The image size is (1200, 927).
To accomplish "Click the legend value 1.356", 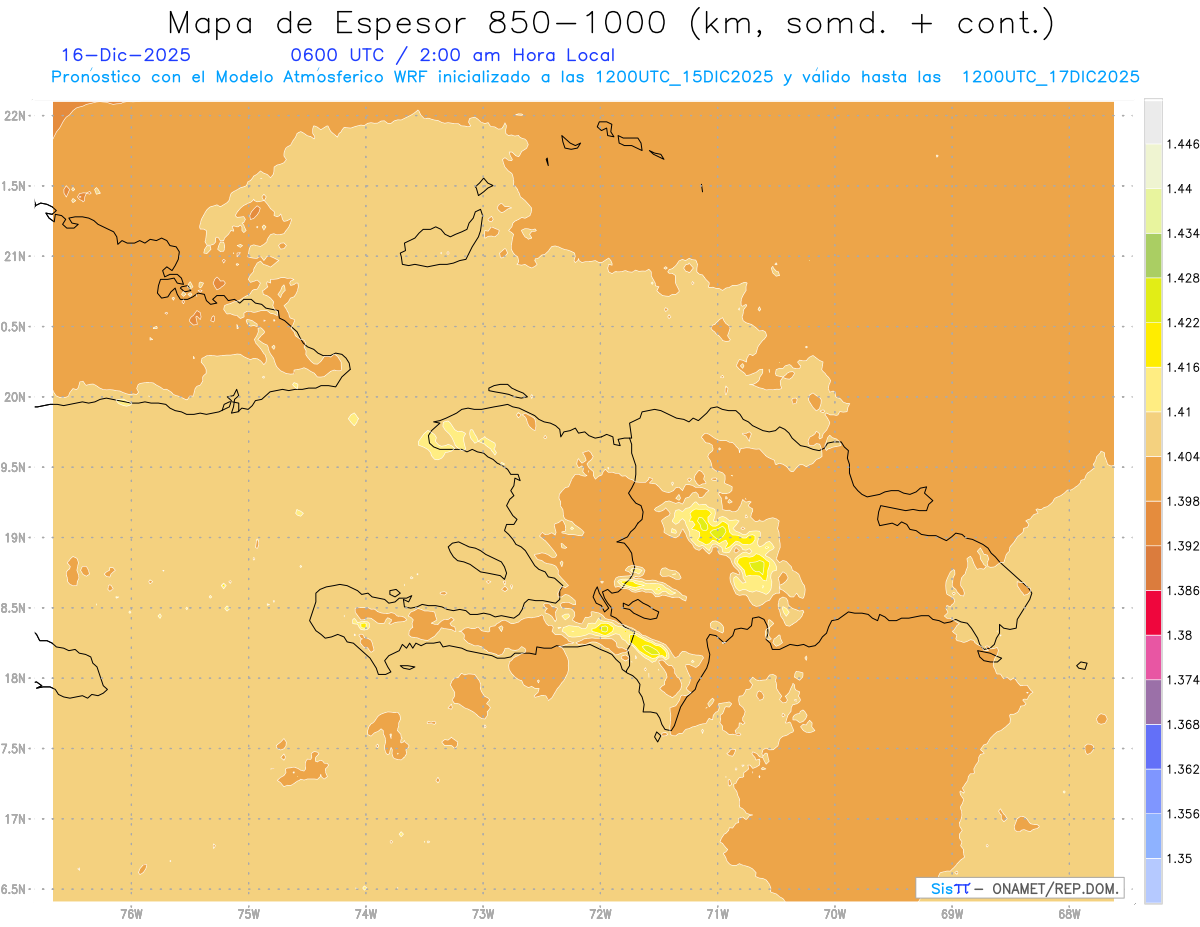I will 1183,814.
